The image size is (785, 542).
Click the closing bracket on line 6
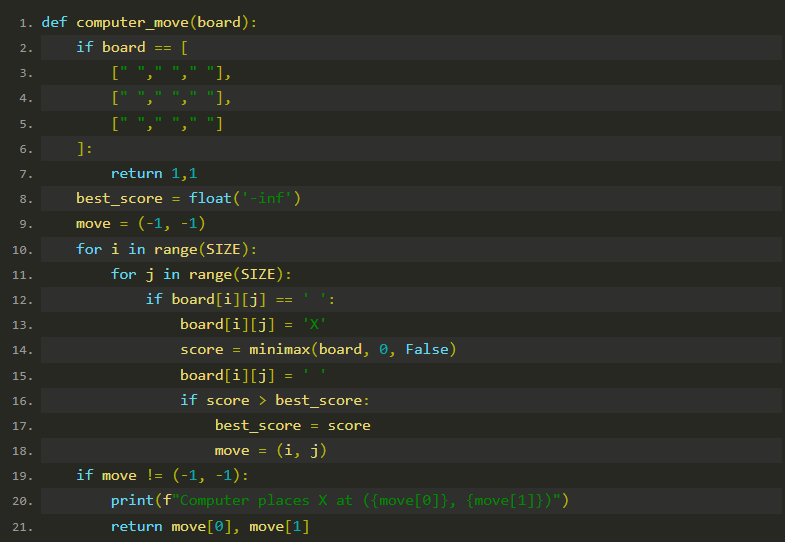[x=81, y=149]
